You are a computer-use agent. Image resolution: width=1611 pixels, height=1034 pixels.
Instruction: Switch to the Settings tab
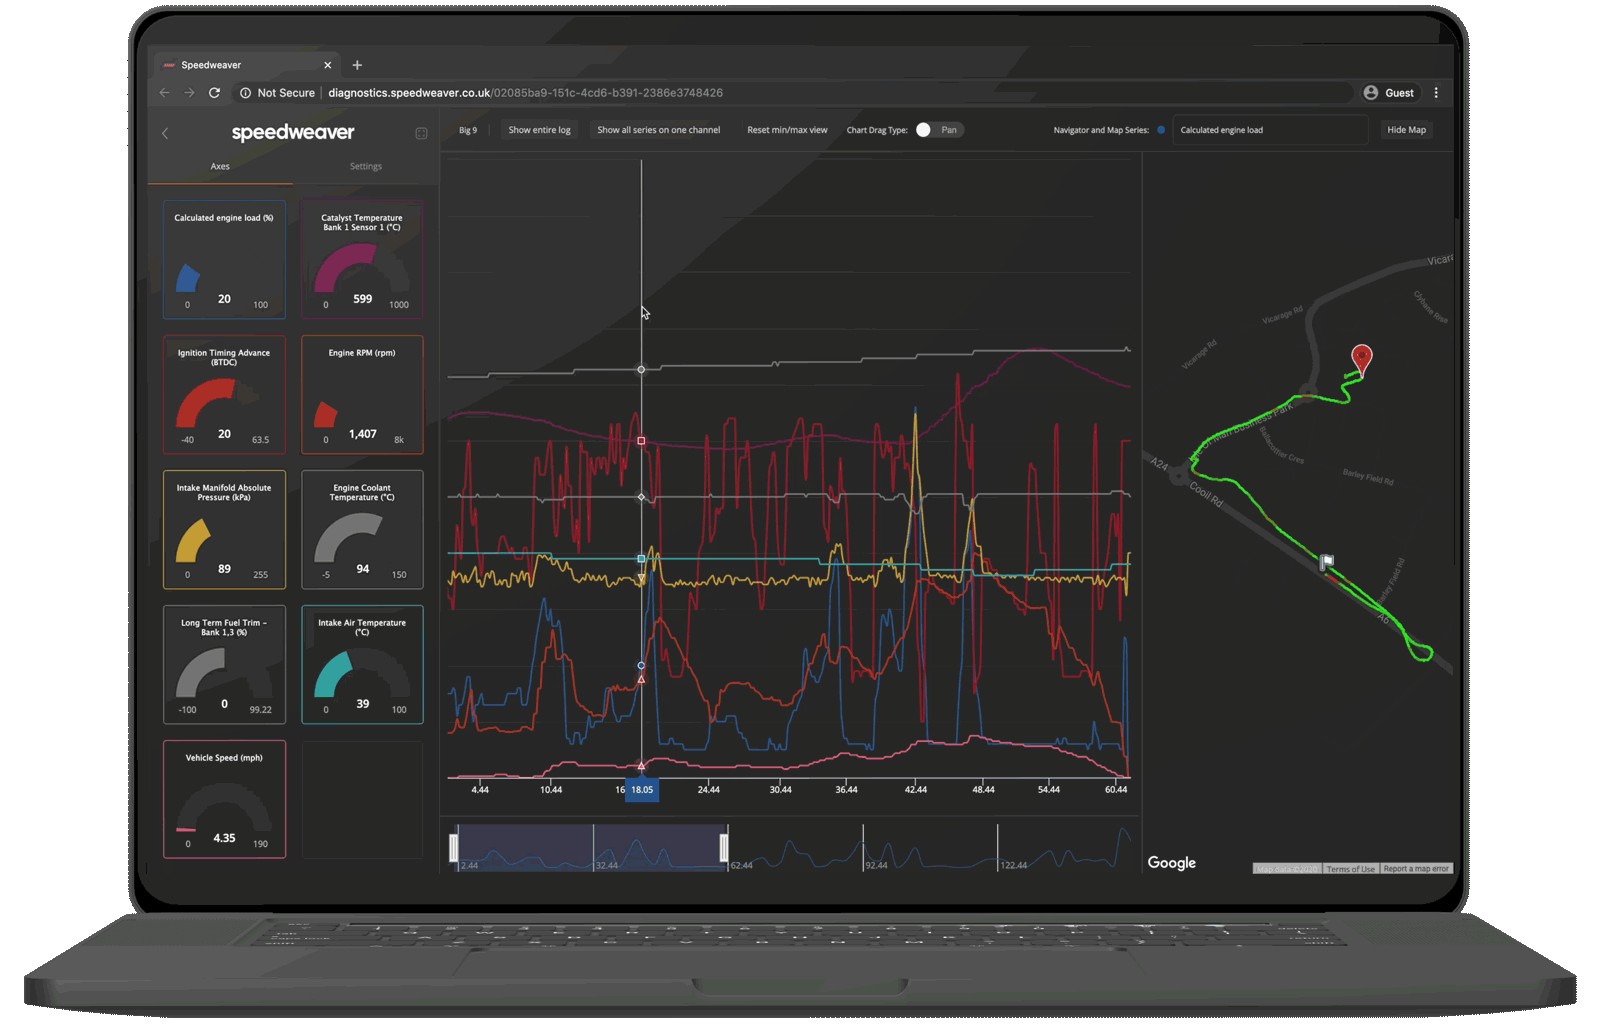365,167
